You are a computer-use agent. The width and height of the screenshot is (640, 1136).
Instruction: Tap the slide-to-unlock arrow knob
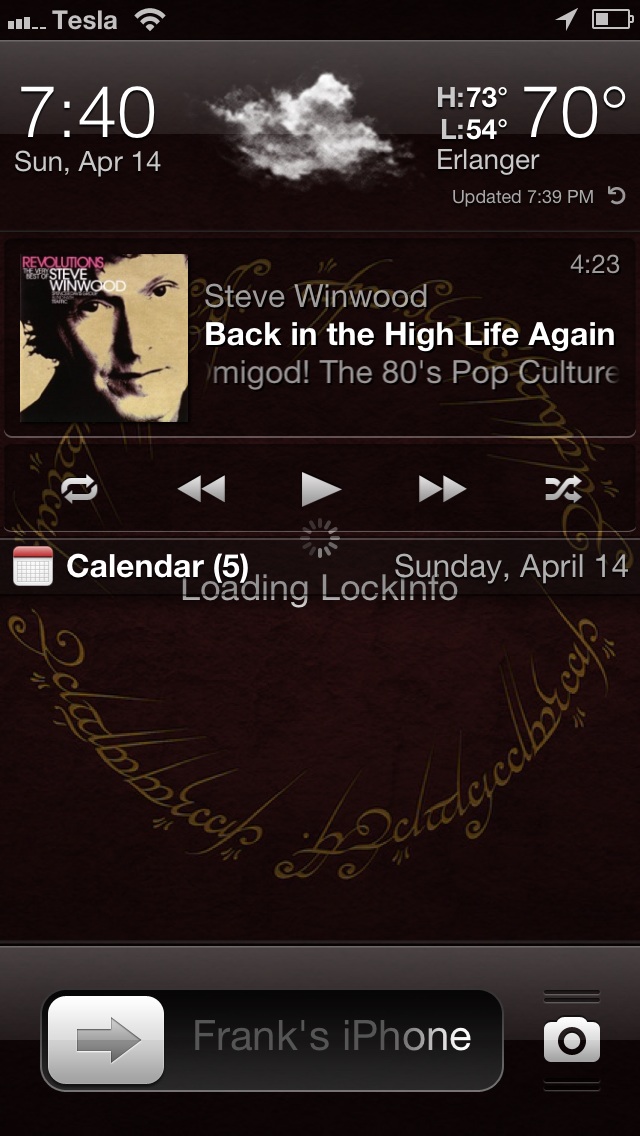(x=106, y=1040)
